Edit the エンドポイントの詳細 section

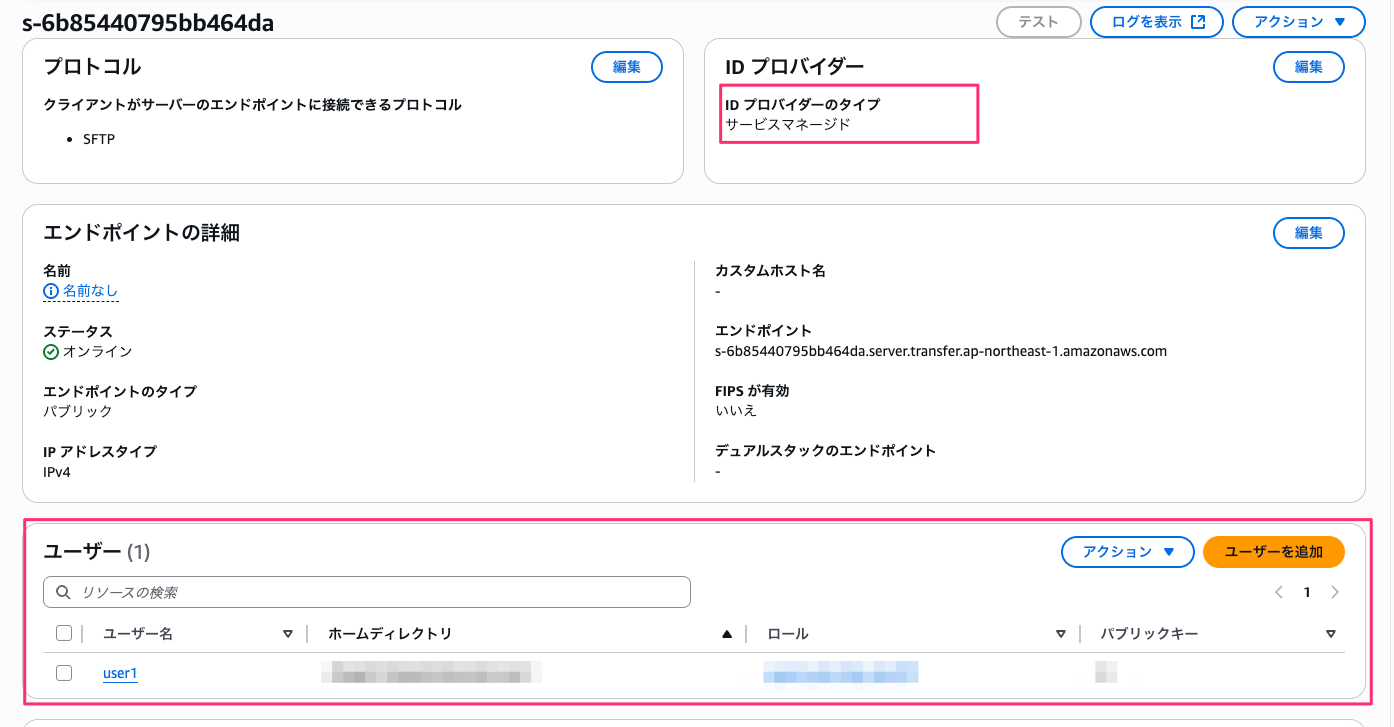coord(1308,233)
